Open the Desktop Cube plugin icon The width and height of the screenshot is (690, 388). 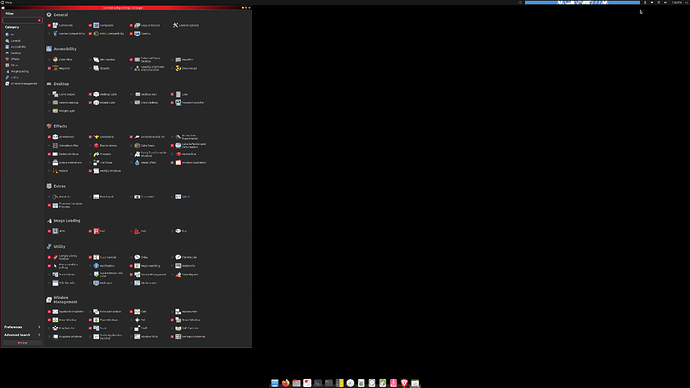[96, 94]
